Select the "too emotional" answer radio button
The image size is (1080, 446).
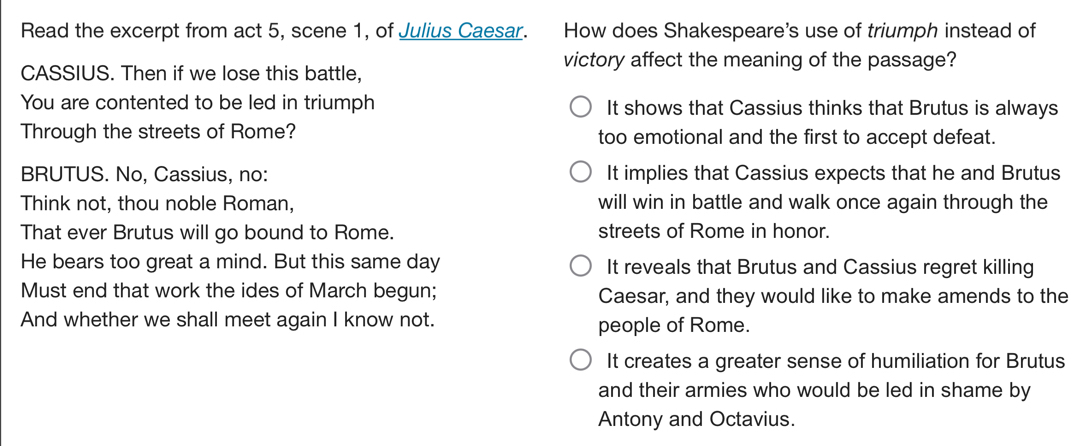581,108
